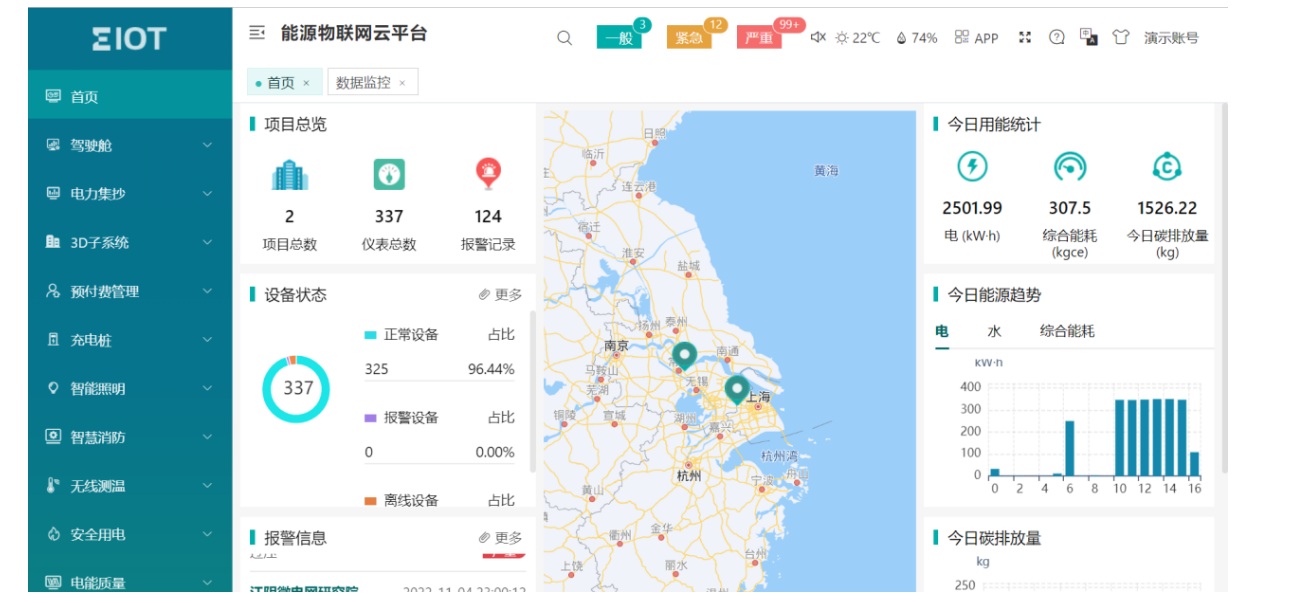Click the red alarm icon above 报警记录
1296x603 pixels.
click(x=488, y=174)
